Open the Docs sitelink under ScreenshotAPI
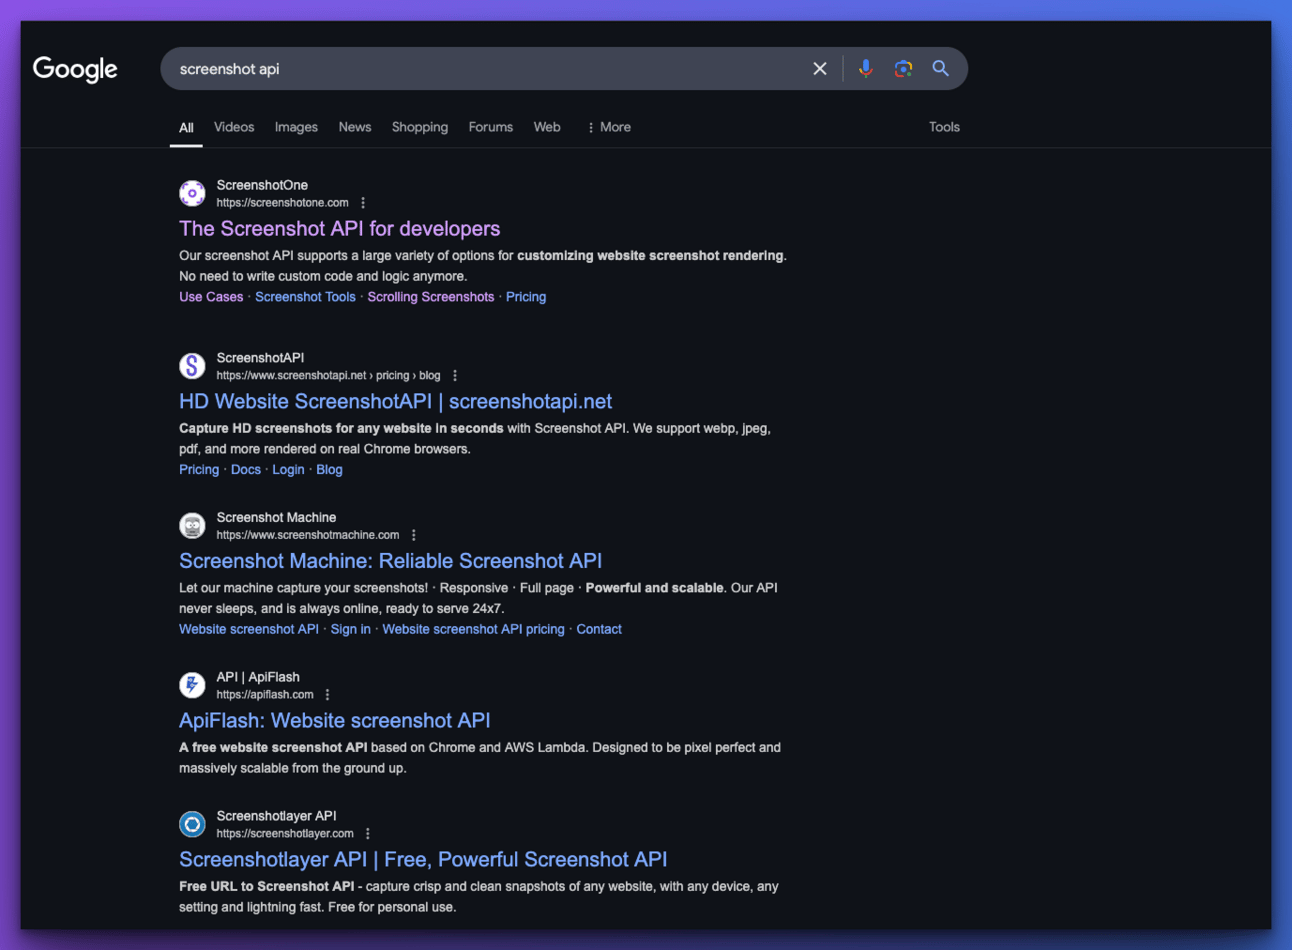Image resolution: width=1292 pixels, height=950 pixels. [x=246, y=470]
